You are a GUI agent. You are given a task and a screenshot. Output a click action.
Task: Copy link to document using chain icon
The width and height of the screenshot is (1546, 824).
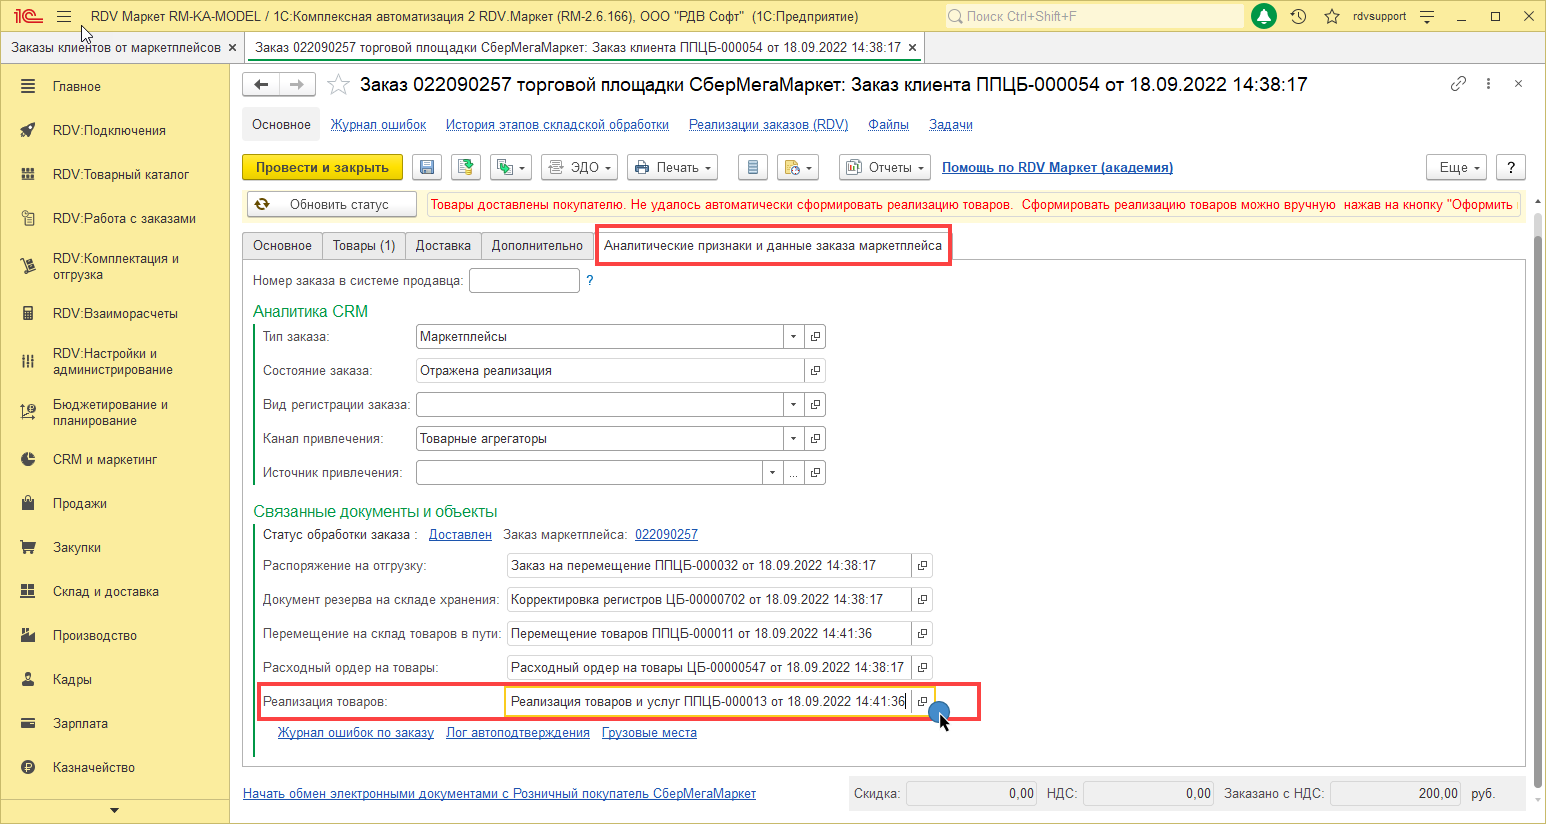[x=1458, y=84]
